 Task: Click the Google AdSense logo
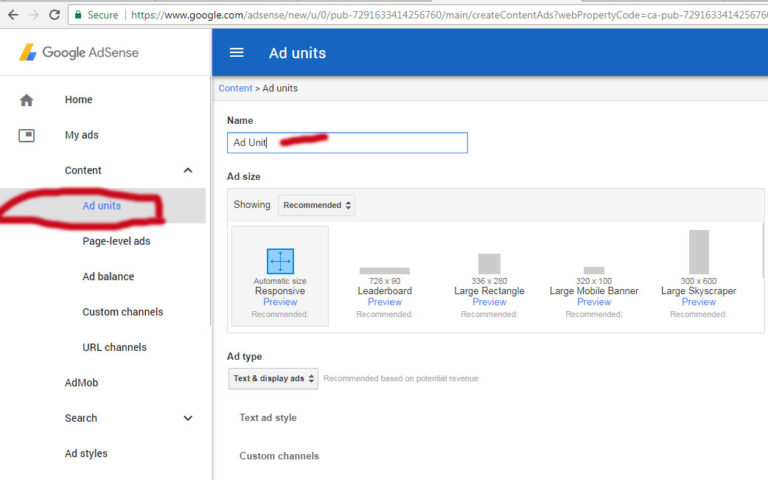(79, 52)
